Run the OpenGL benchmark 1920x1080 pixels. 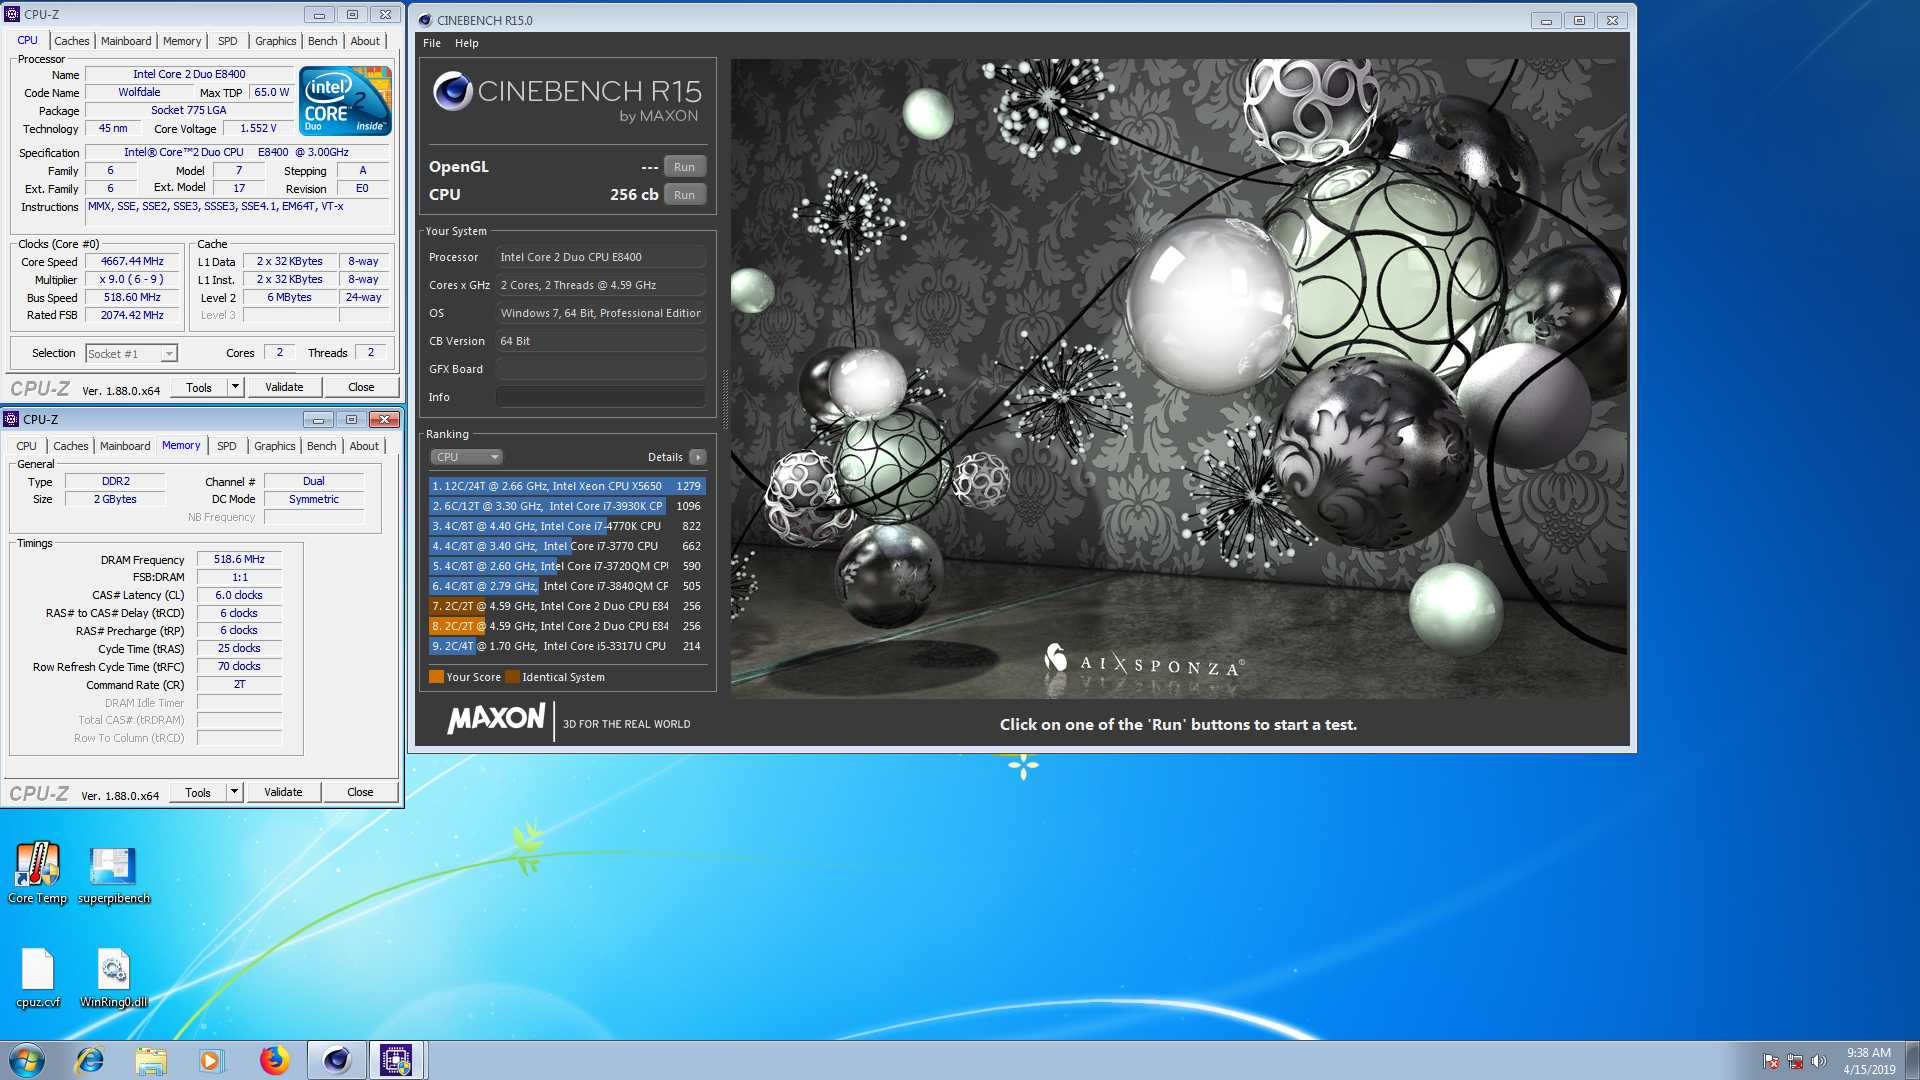coord(684,167)
